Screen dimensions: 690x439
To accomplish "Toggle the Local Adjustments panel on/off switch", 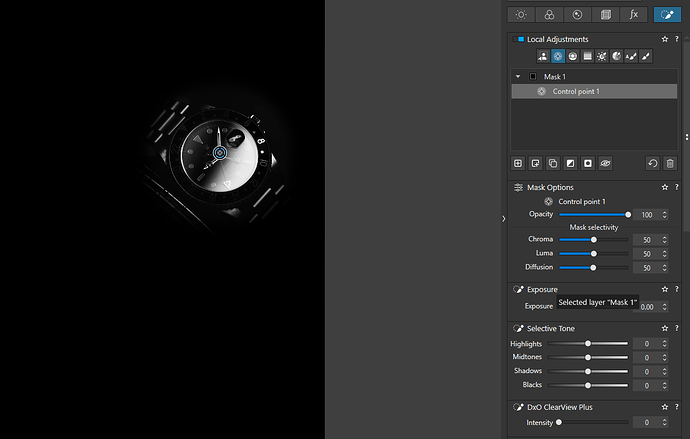I will [519, 39].
